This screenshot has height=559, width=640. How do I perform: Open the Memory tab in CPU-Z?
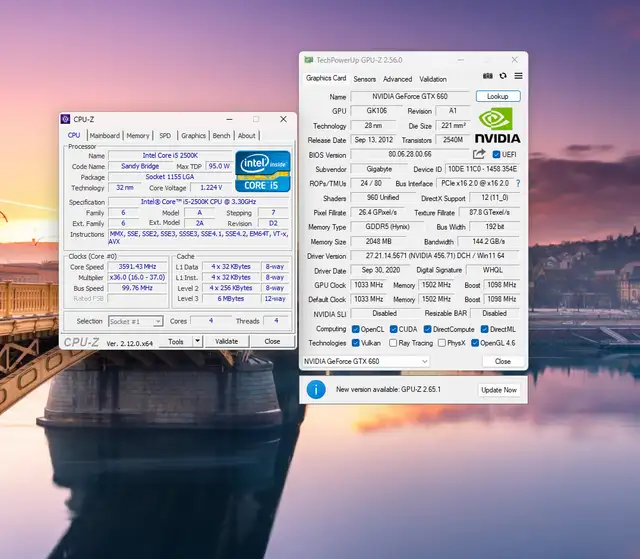[138, 135]
